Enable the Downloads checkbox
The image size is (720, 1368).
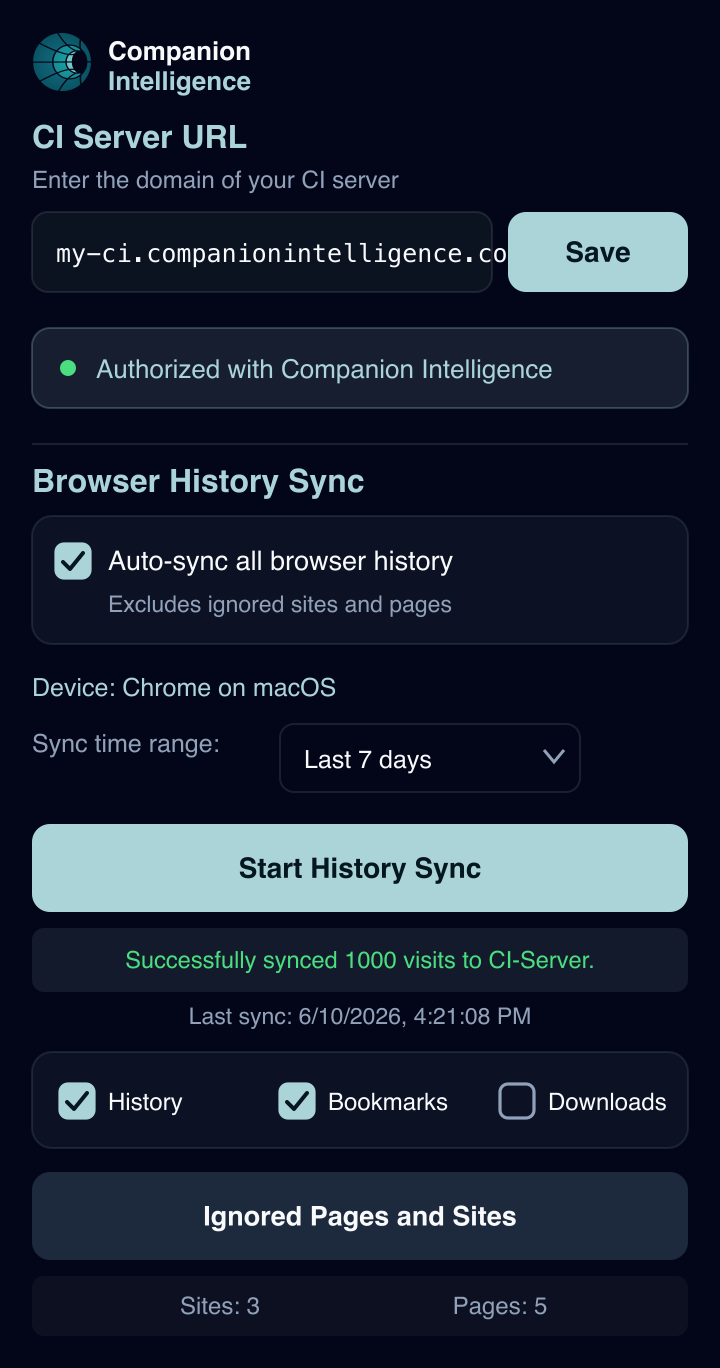517,1101
